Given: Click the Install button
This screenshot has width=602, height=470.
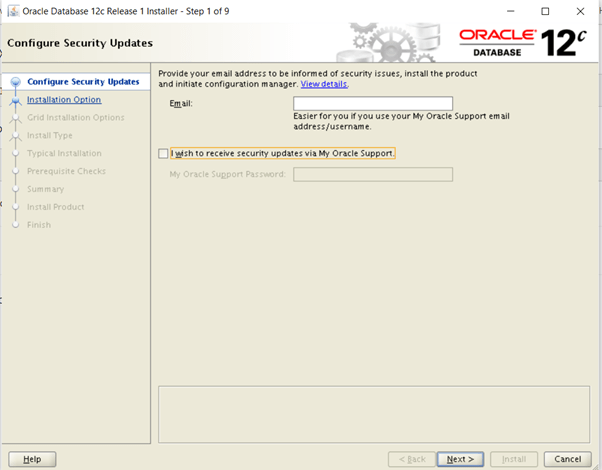Looking at the screenshot, I should [x=514, y=459].
